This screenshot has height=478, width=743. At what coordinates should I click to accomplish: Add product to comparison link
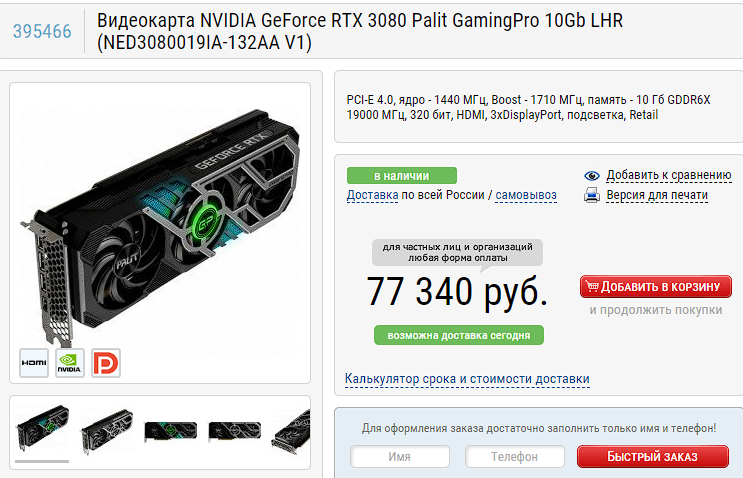pyautogui.click(x=669, y=175)
